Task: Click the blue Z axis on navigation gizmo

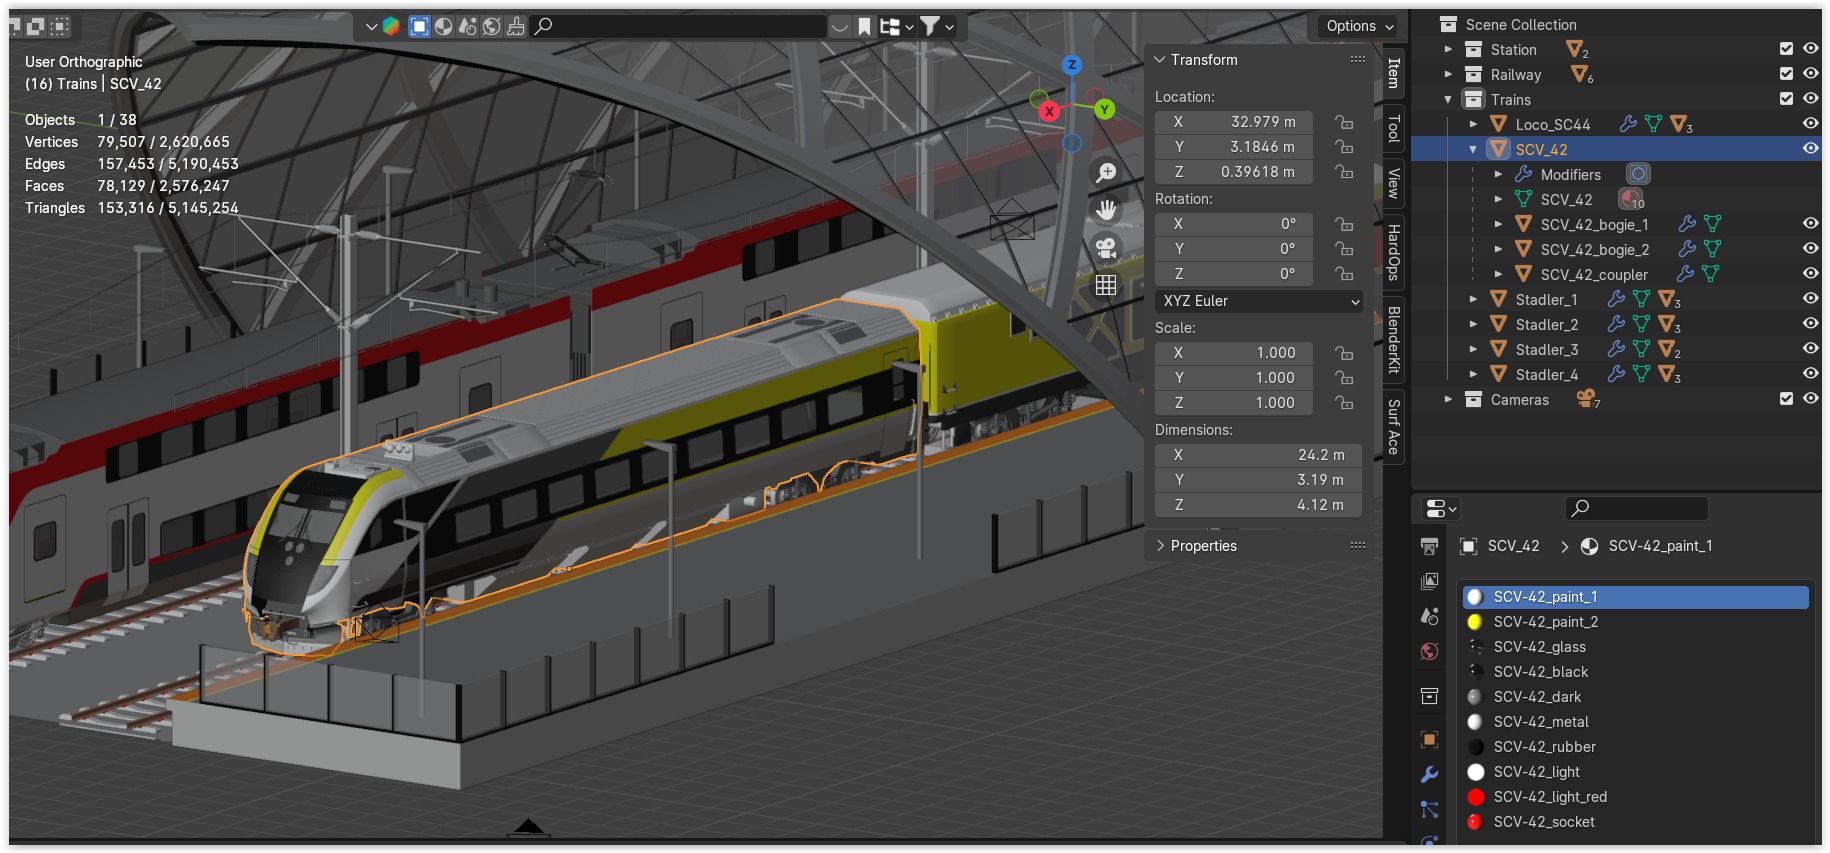Action: click(1072, 65)
